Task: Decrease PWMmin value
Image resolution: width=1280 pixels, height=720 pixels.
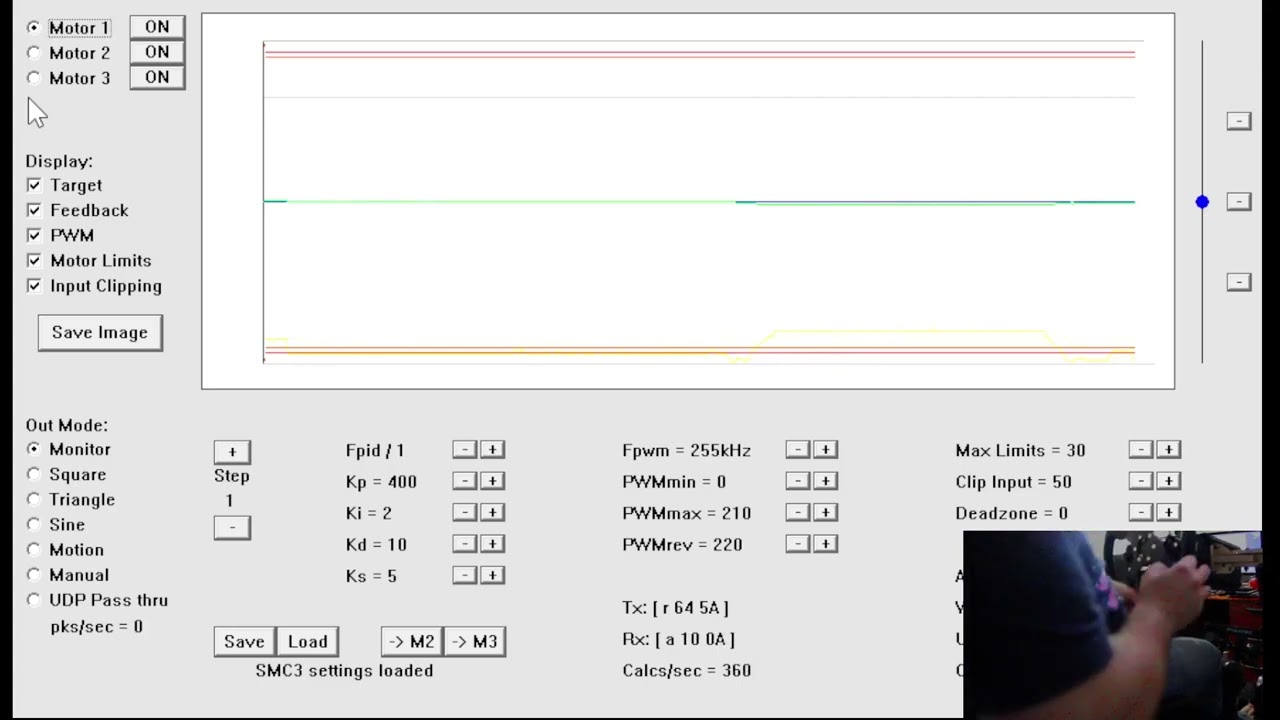Action: (797, 481)
